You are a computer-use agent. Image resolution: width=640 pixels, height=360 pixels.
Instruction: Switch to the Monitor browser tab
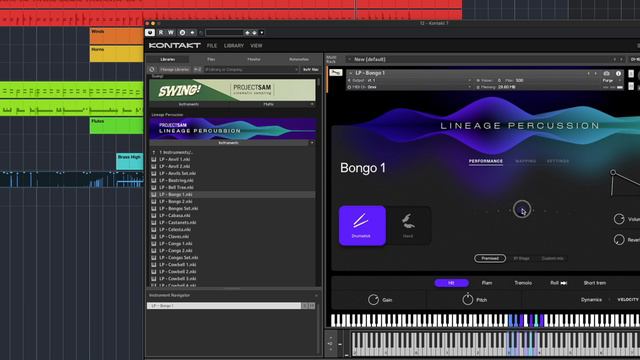254,60
